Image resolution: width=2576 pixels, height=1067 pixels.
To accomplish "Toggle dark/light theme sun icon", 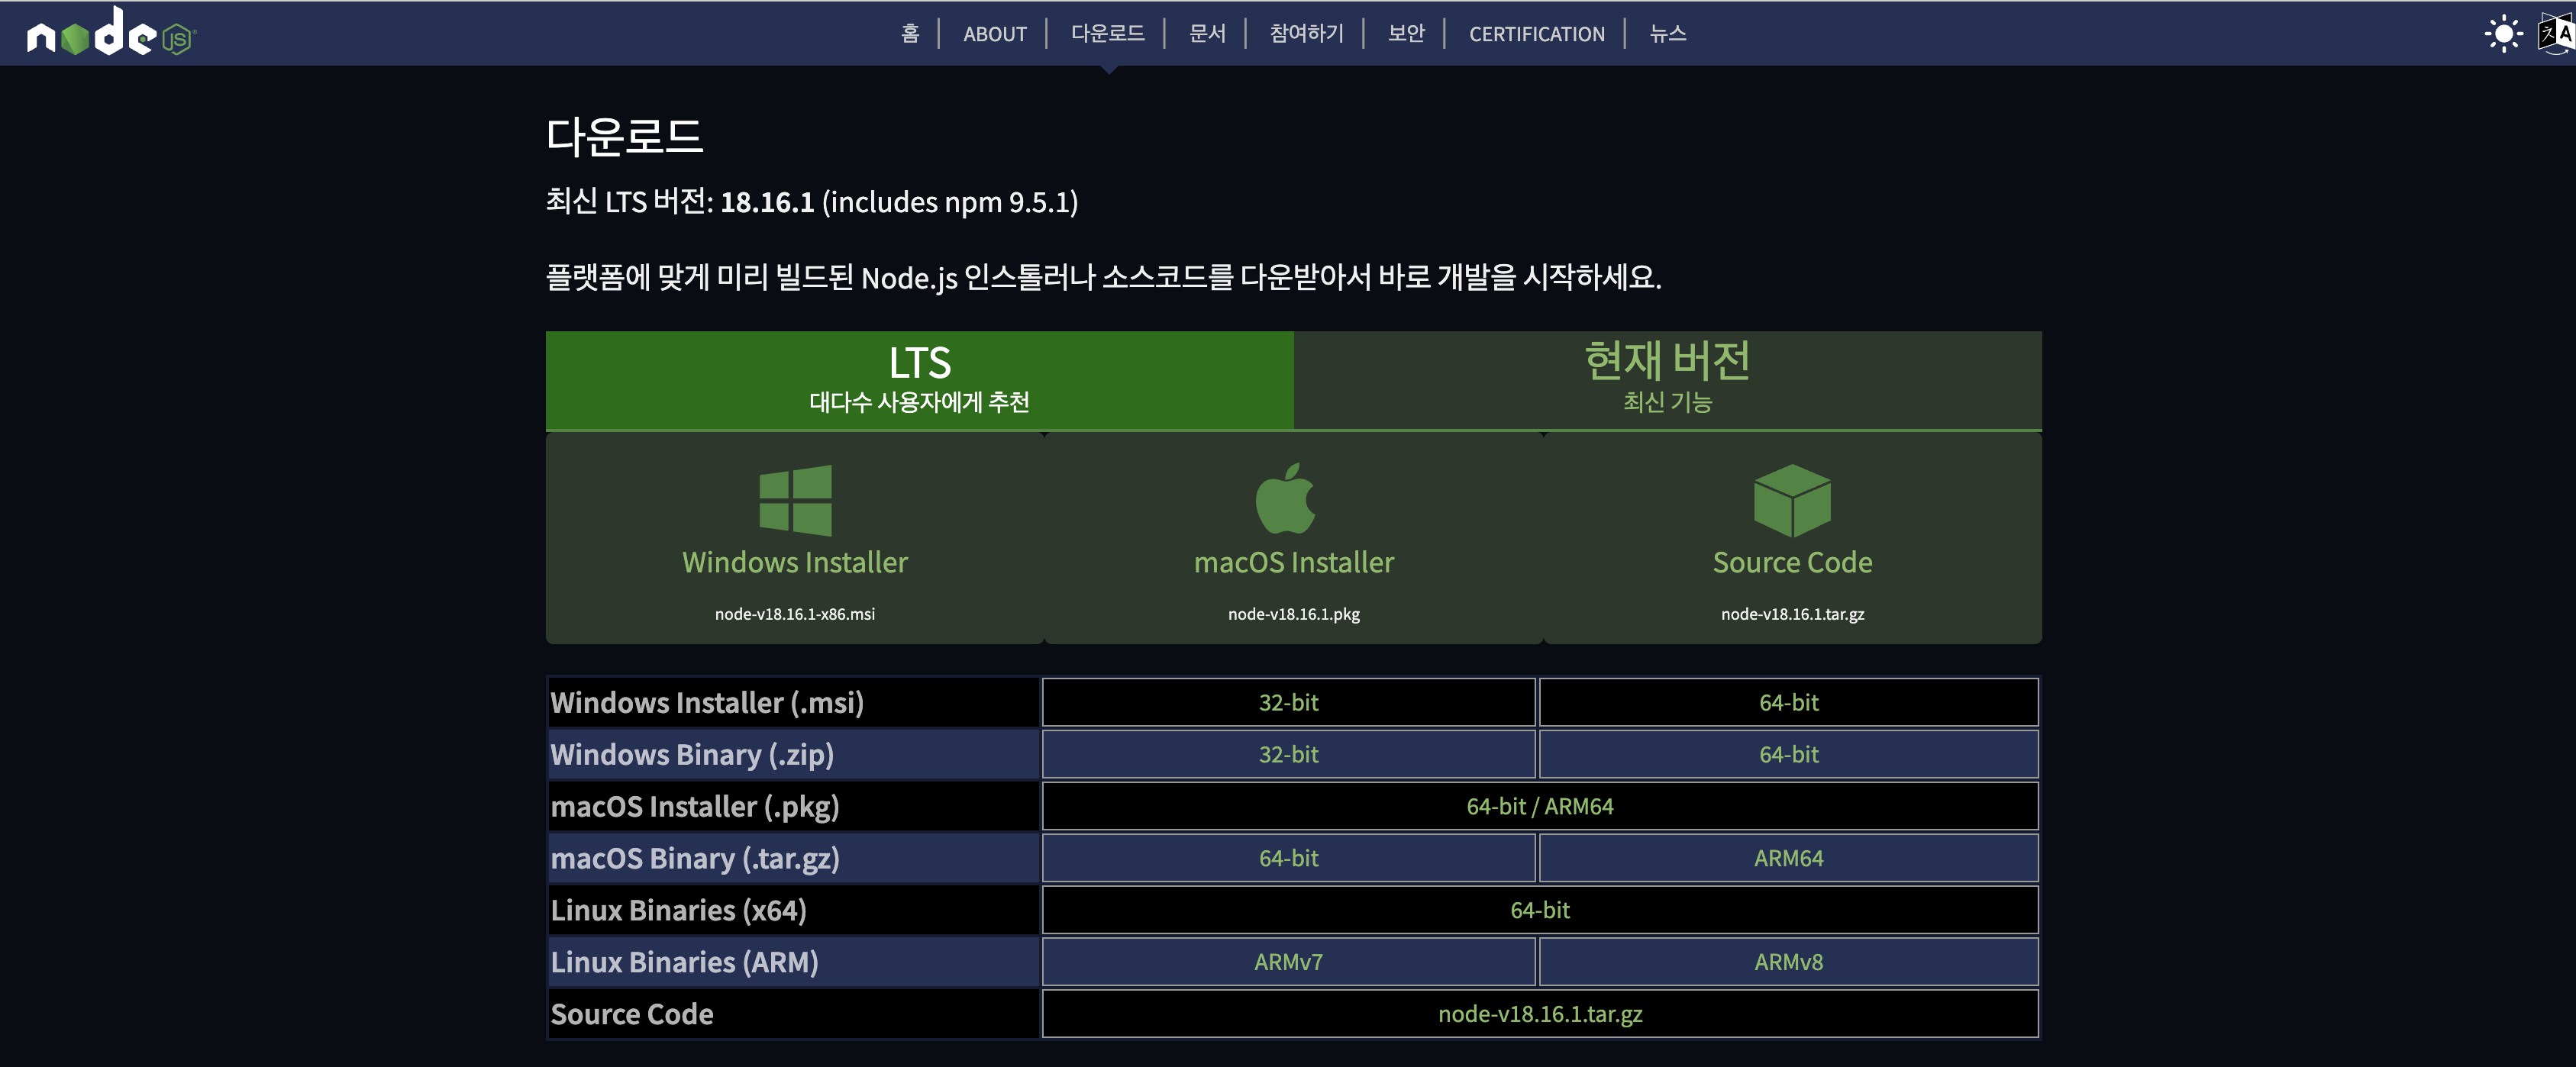I will [x=2503, y=34].
